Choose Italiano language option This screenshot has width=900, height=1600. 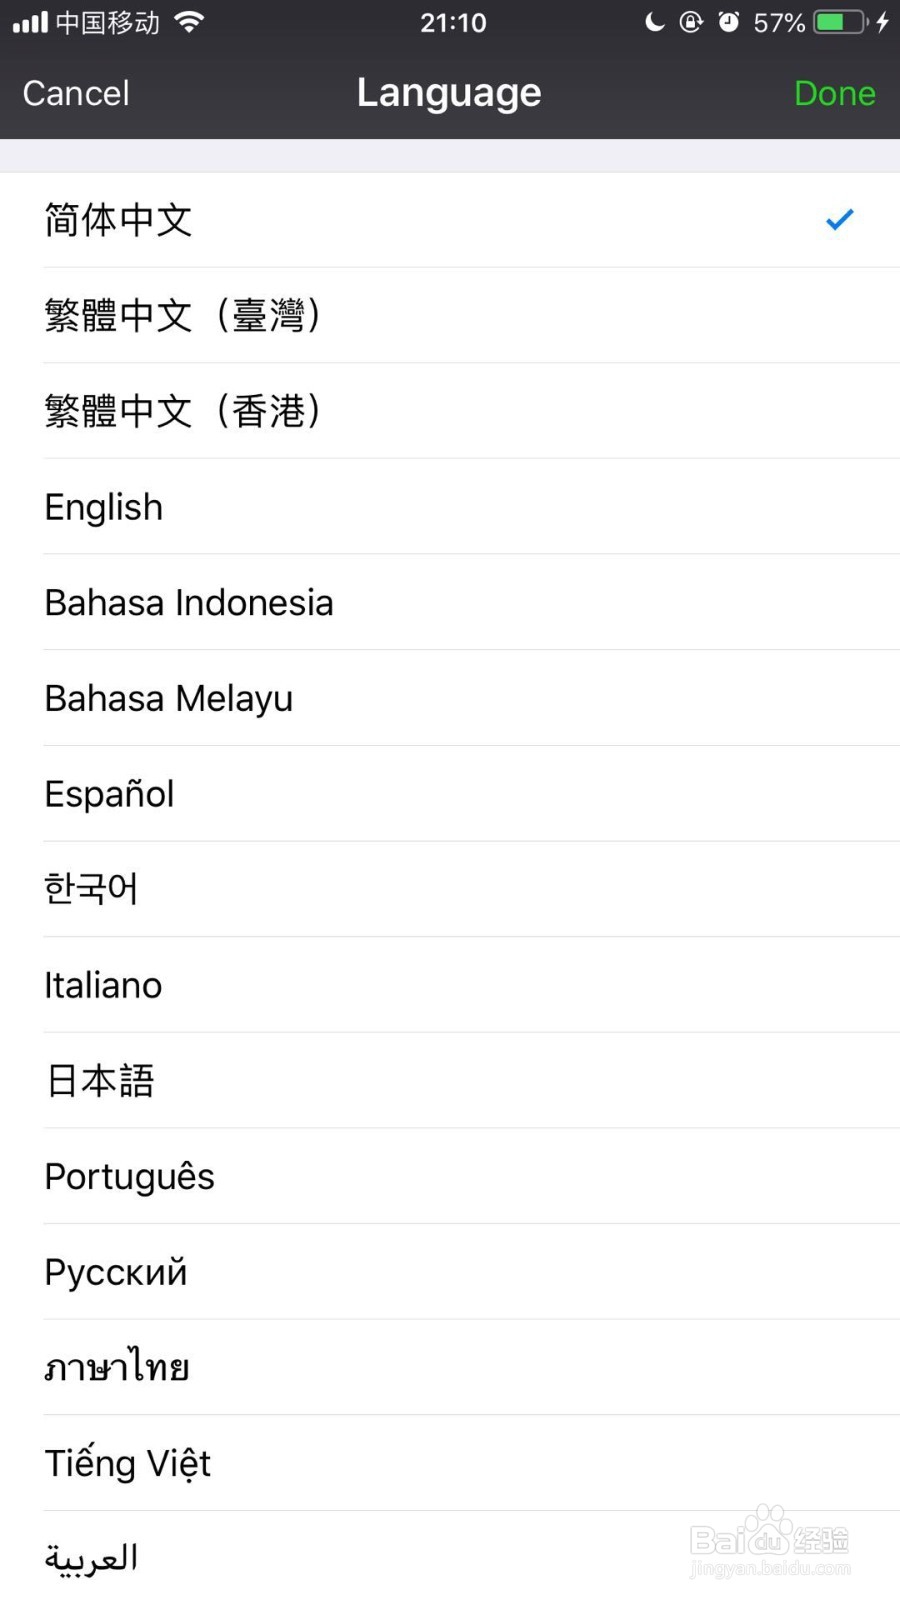(x=450, y=985)
